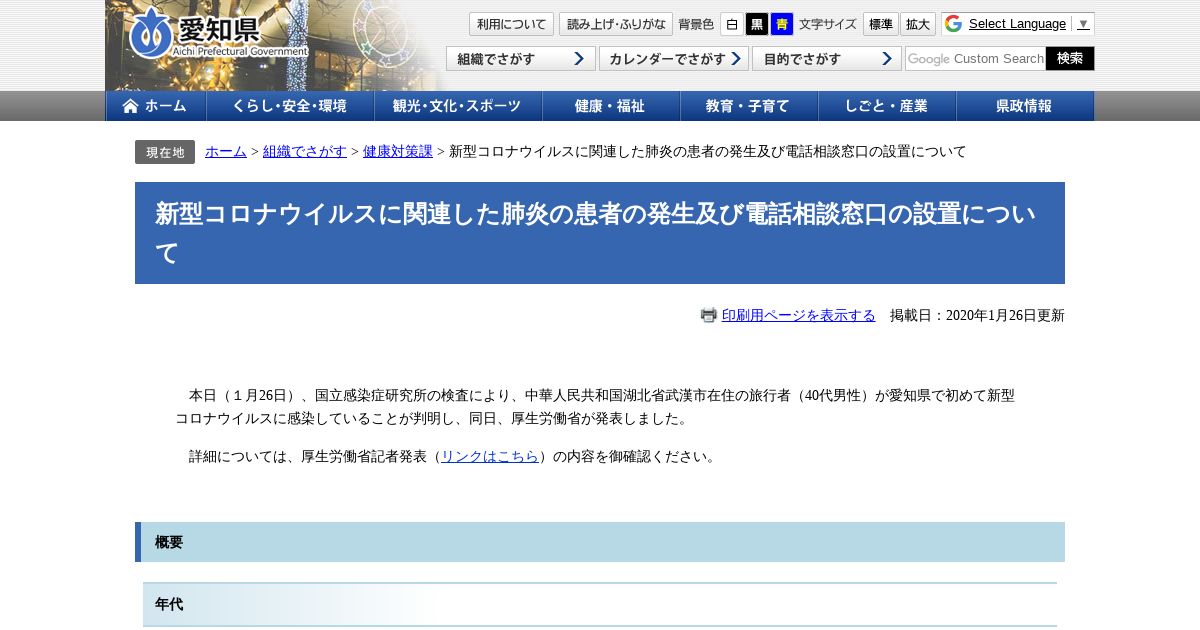This screenshot has height=630, width=1200.
Task: Click the 現在地 label
Action: 165,152
